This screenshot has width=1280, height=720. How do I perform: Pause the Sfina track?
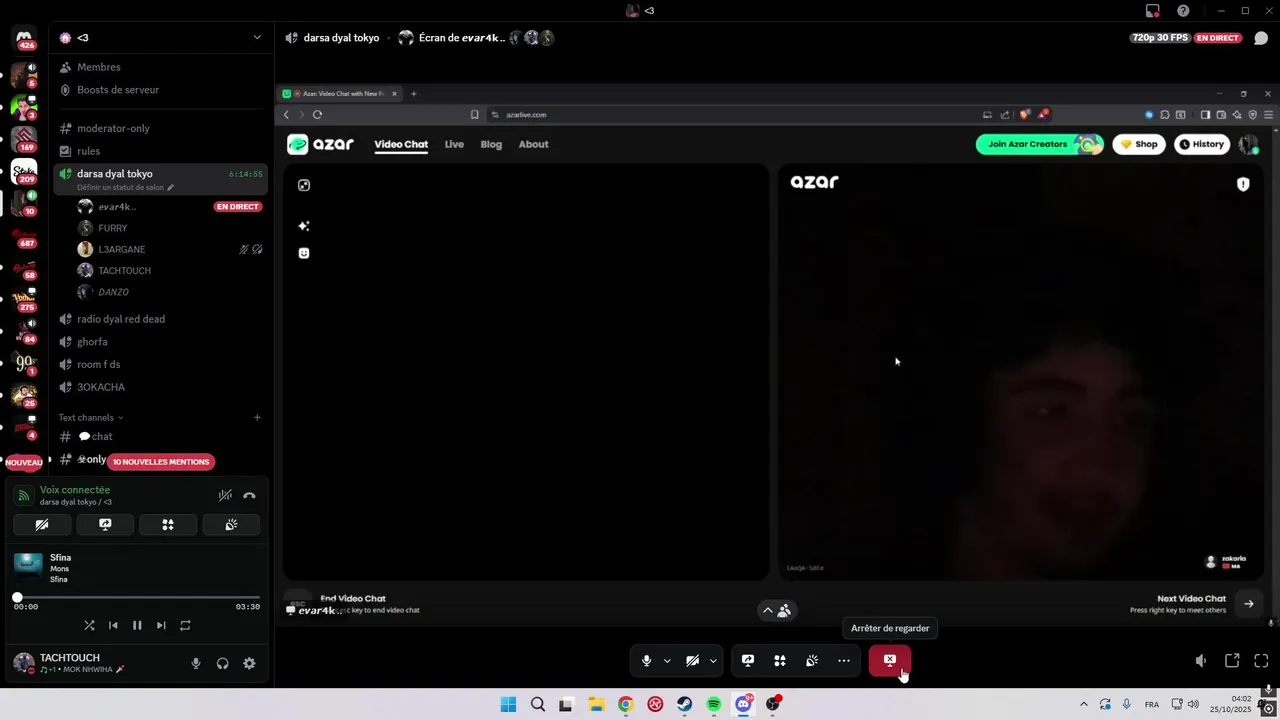pos(137,625)
